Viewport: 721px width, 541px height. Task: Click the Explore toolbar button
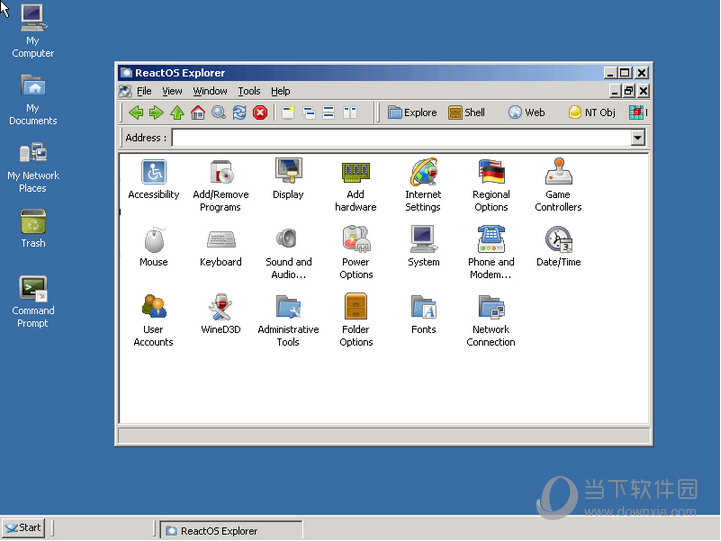coord(412,113)
